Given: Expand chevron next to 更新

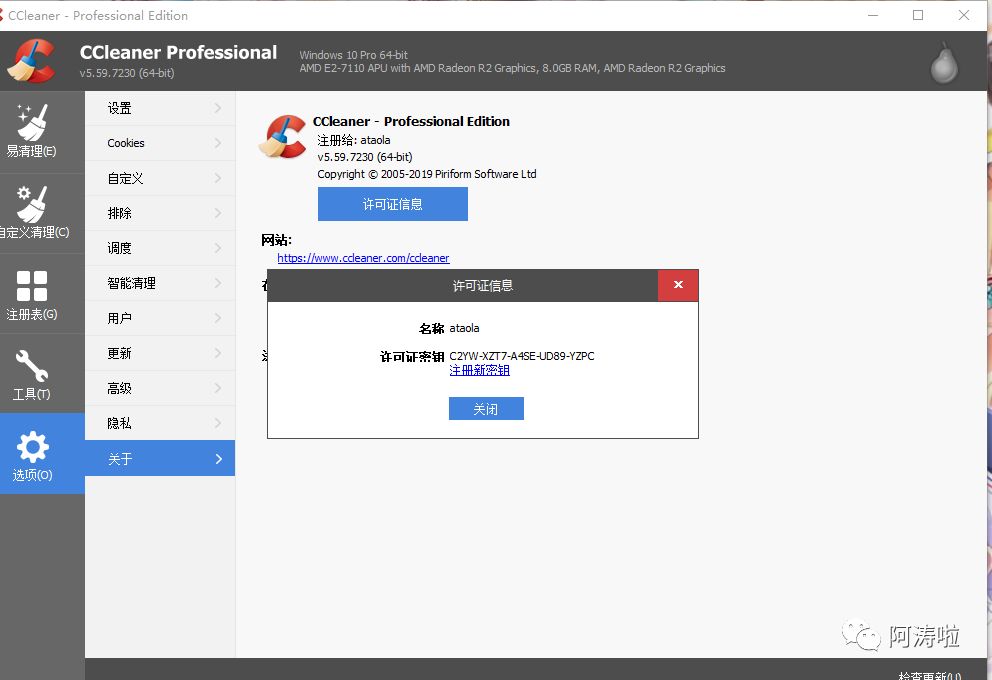Looking at the screenshot, I should tap(218, 353).
